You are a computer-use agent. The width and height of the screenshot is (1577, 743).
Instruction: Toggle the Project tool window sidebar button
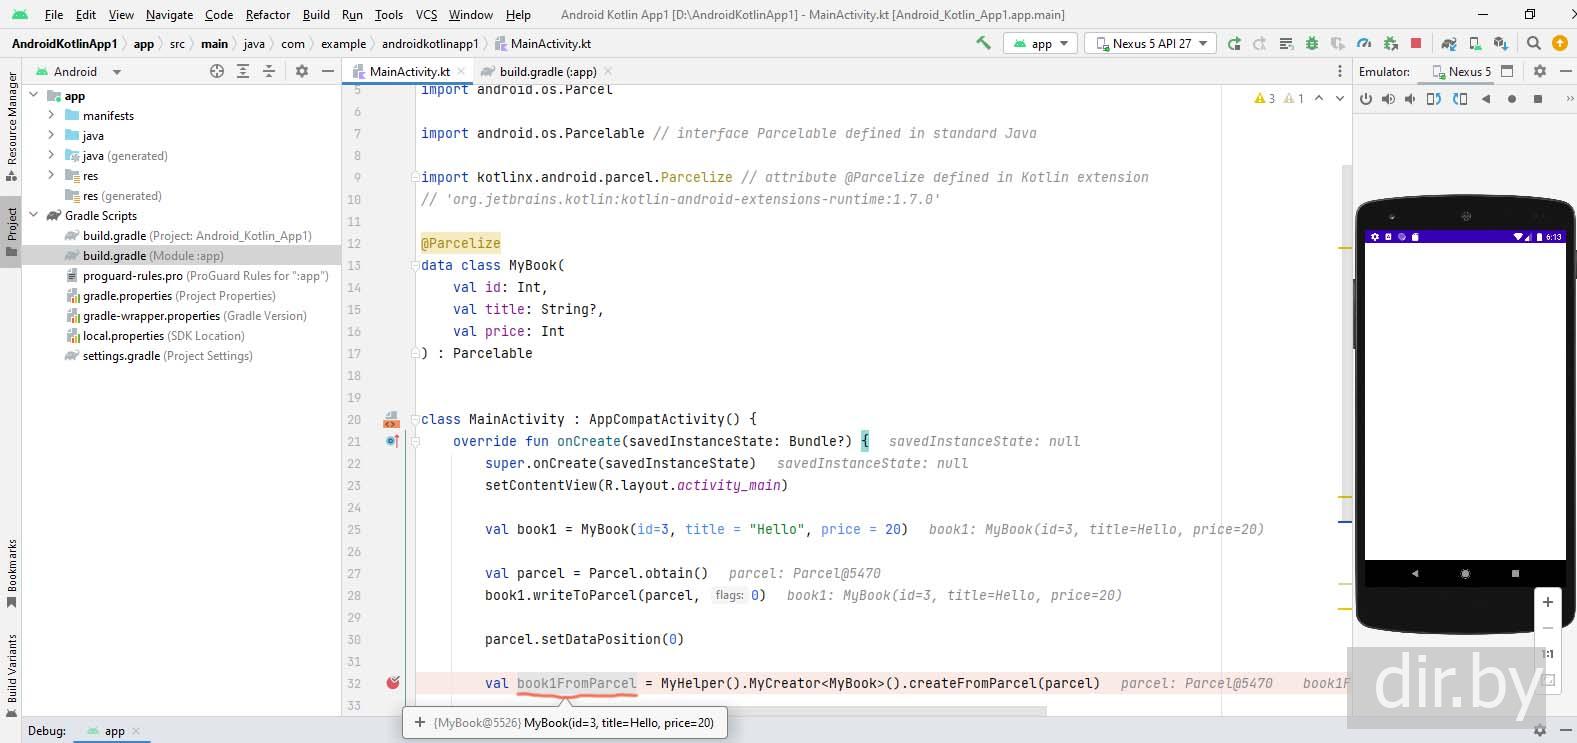11,231
